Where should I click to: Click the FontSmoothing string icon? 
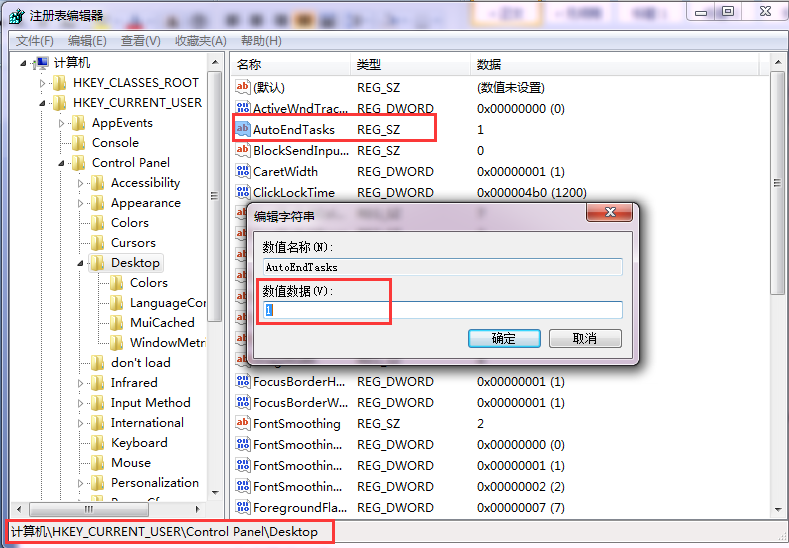243,423
